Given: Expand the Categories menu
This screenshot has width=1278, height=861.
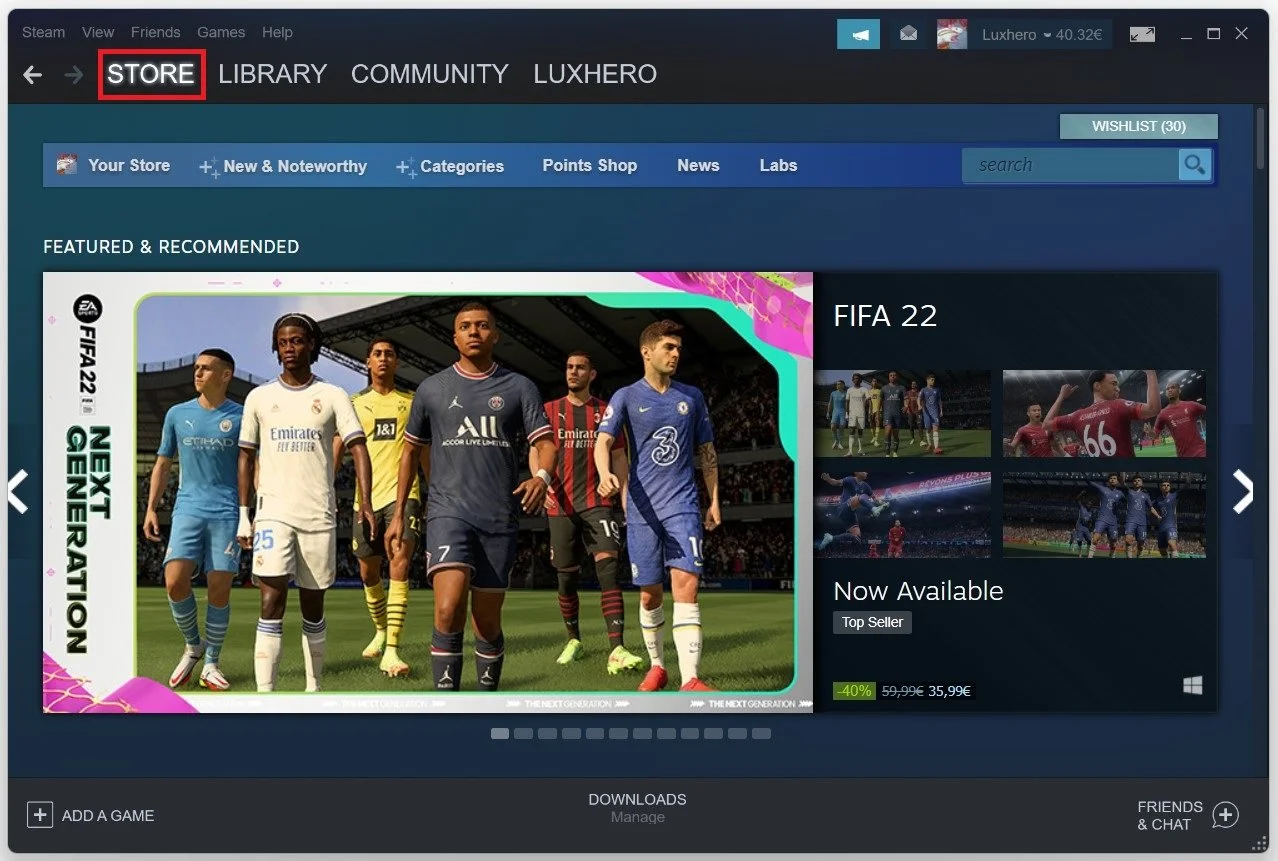Looking at the screenshot, I should [462, 166].
